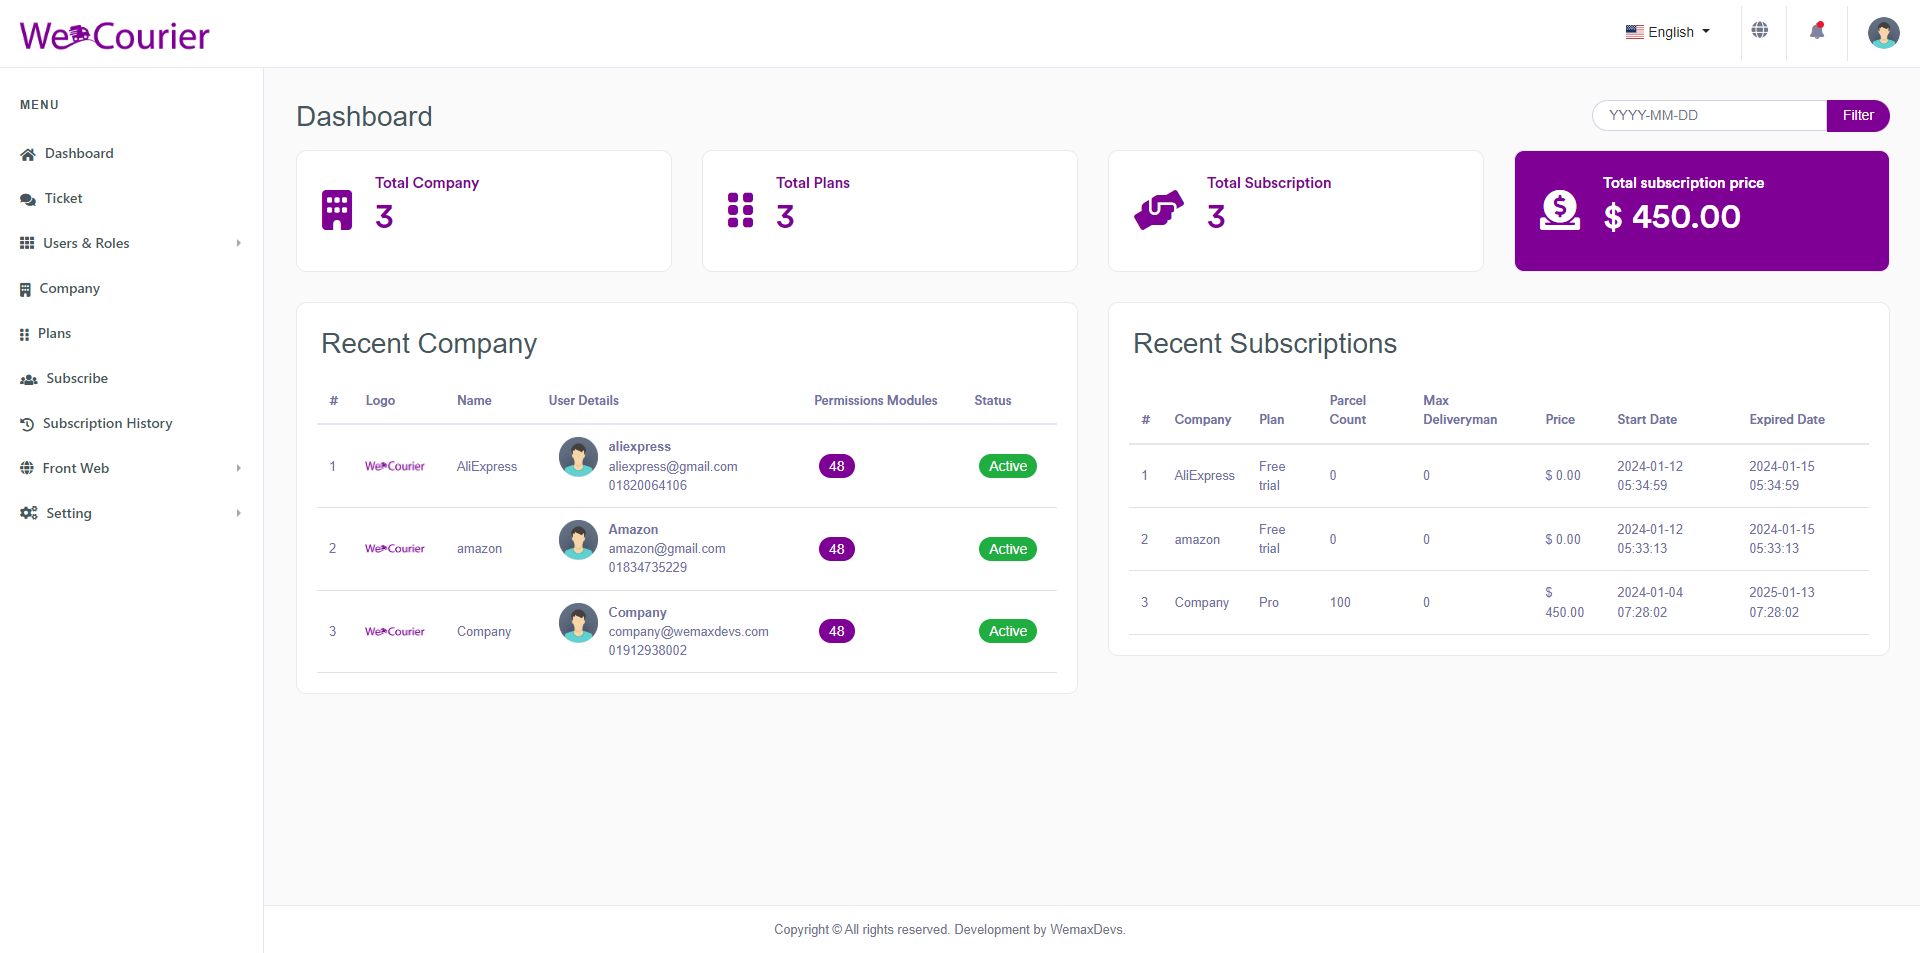This screenshot has width=1920, height=953.
Task: Click the Filter button
Action: 1857,115
